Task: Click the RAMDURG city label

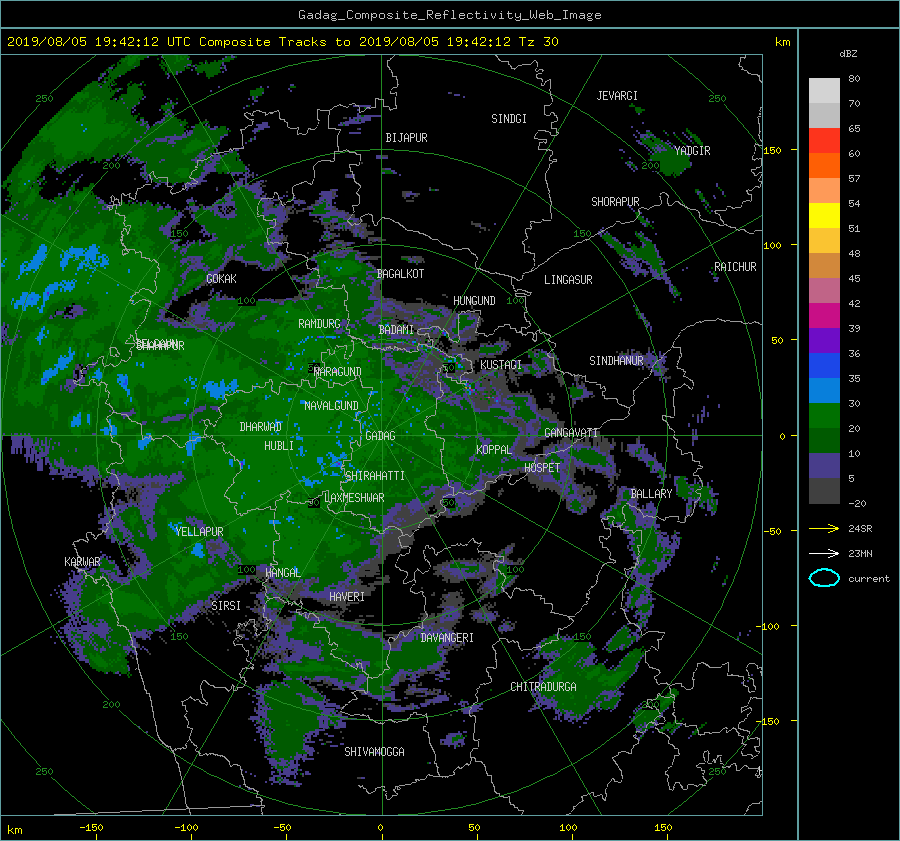Action: 319,324
